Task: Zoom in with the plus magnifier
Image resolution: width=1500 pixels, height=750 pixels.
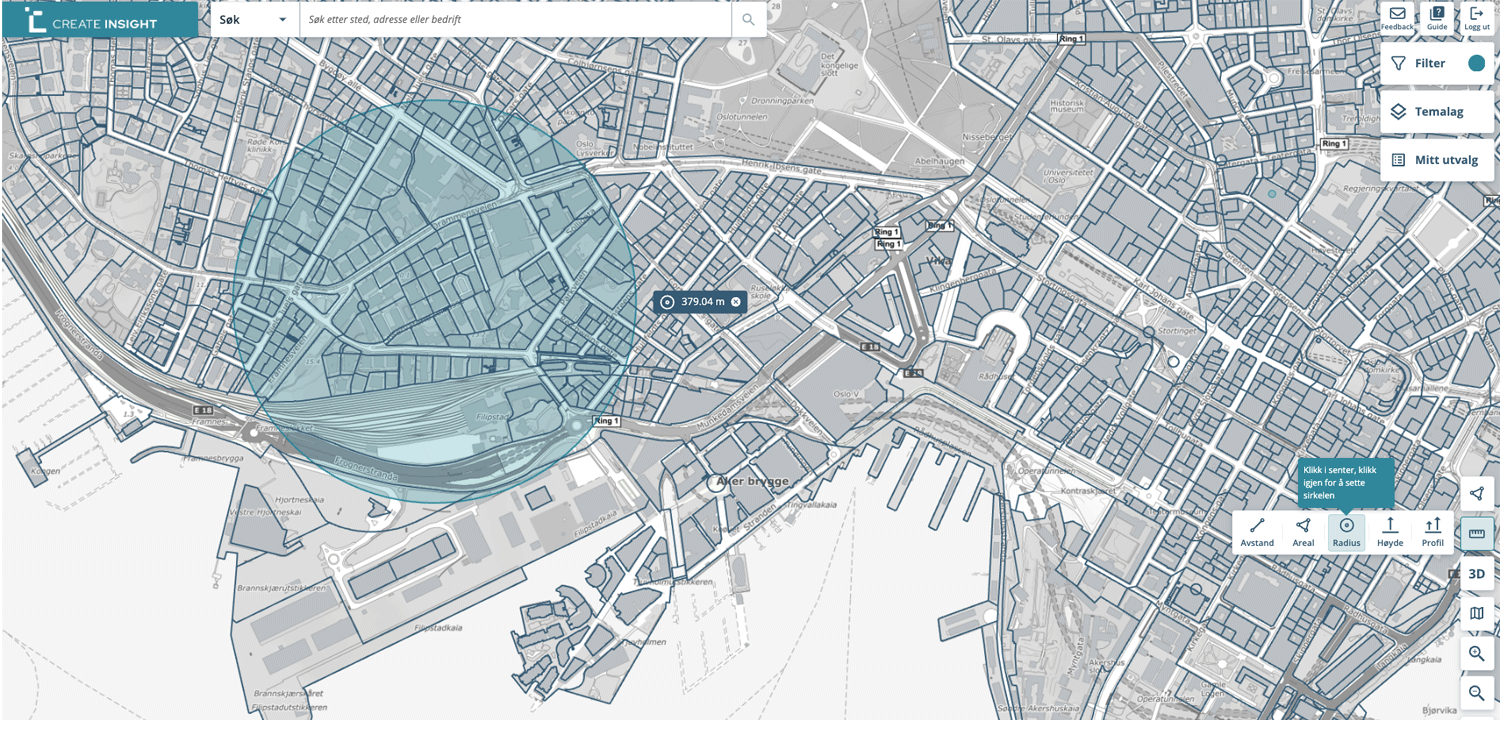Action: (x=1477, y=654)
